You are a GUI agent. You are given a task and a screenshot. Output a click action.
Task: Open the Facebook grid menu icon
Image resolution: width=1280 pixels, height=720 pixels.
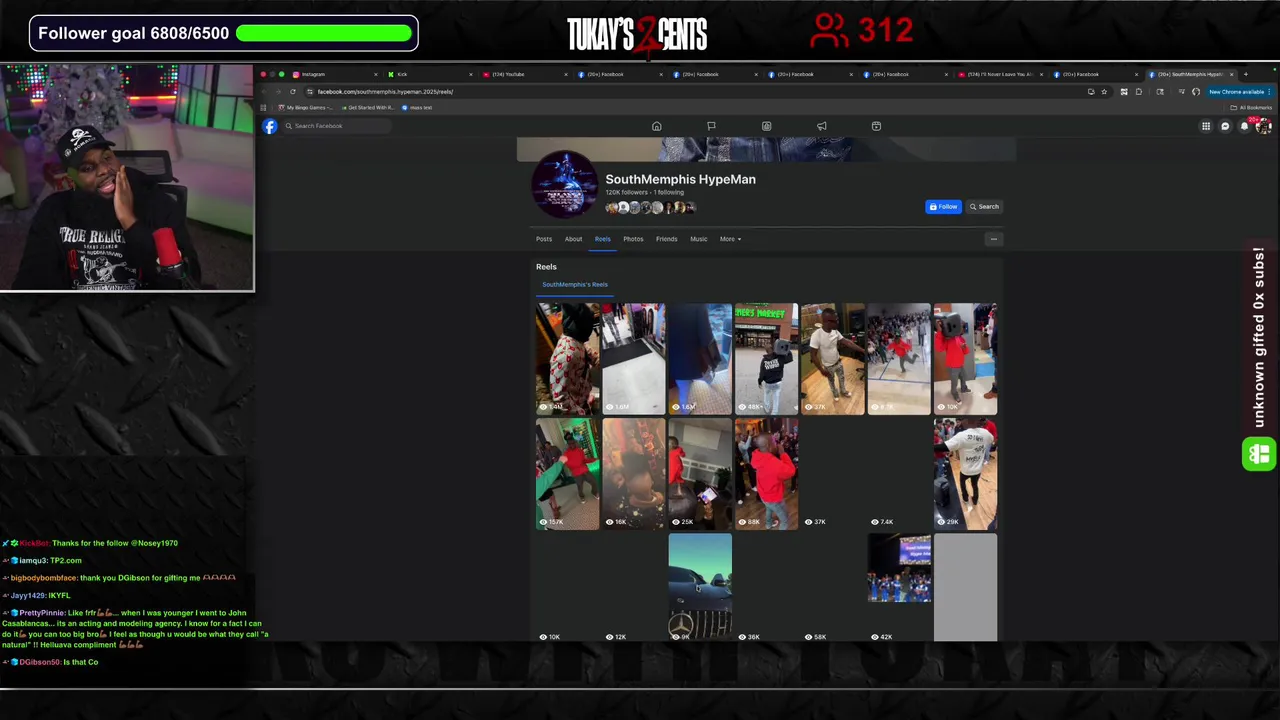pos(1206,126)
